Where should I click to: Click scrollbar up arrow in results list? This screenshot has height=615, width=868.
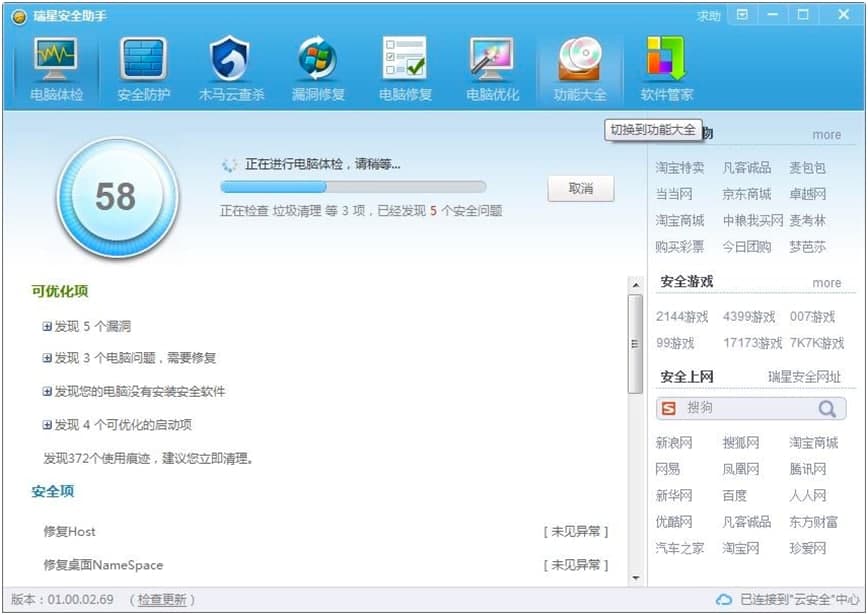click(636, 285)
